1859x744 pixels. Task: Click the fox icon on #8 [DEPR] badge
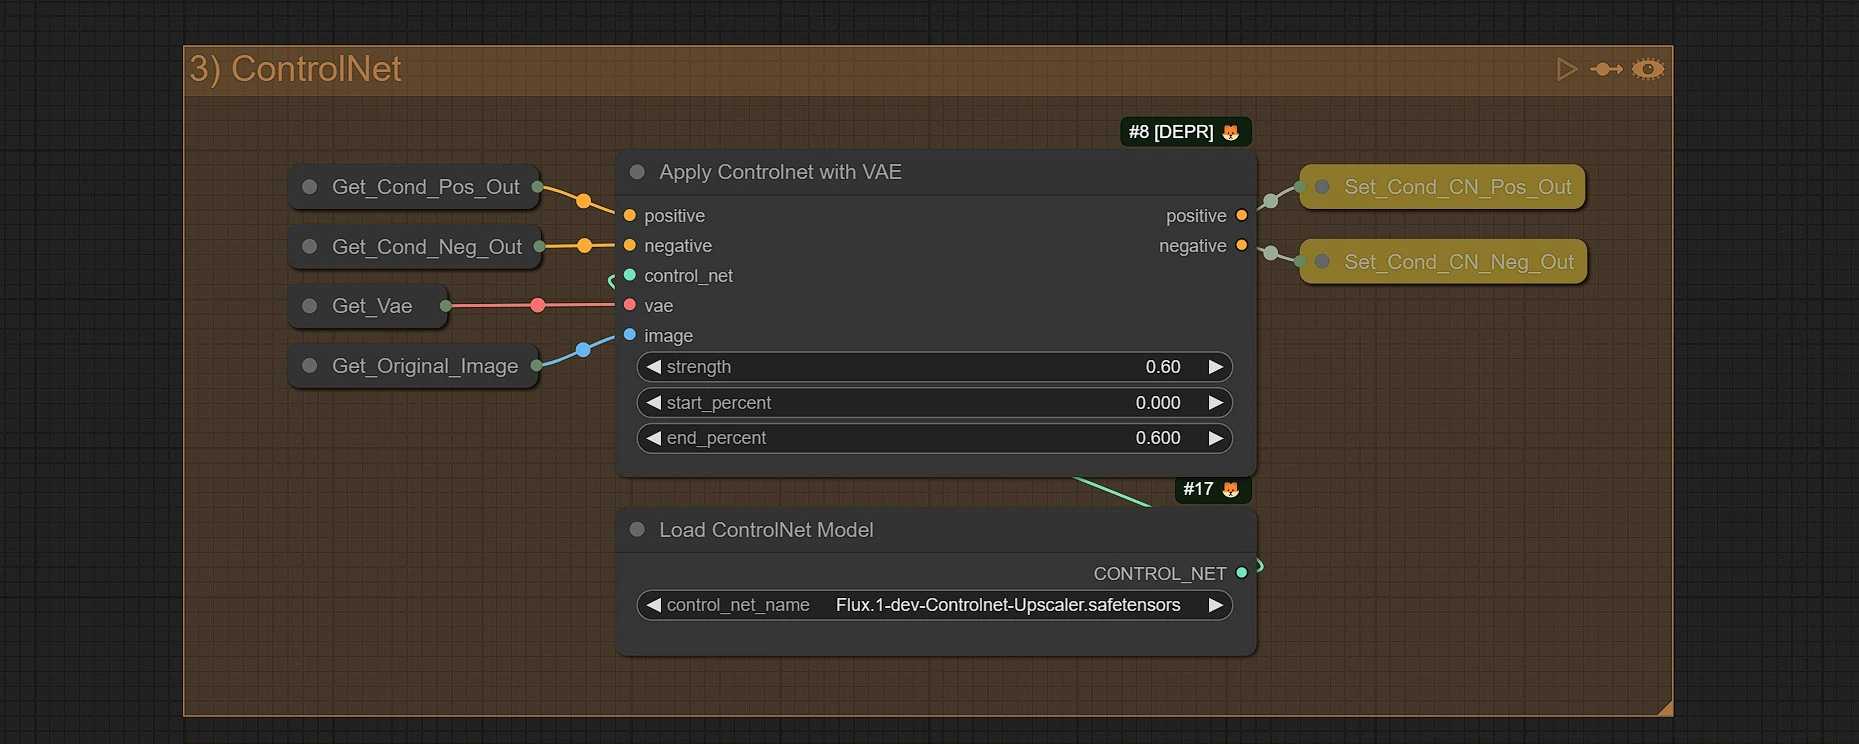(1231, 132)
